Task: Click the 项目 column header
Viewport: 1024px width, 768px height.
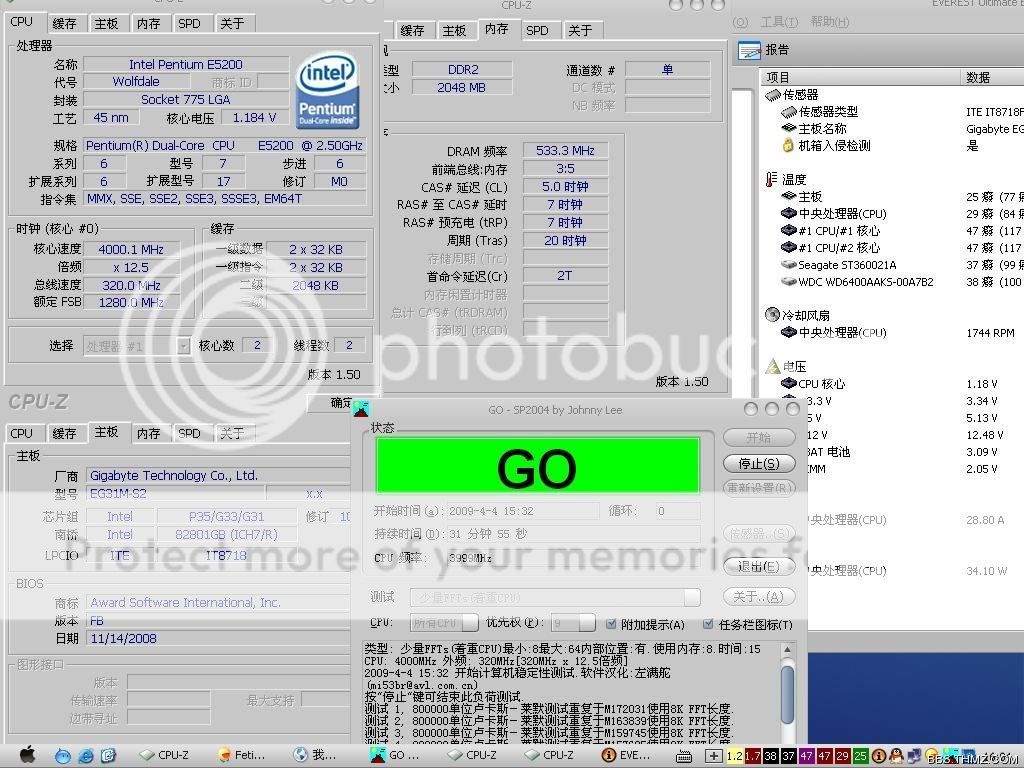Action: (862, 77)
